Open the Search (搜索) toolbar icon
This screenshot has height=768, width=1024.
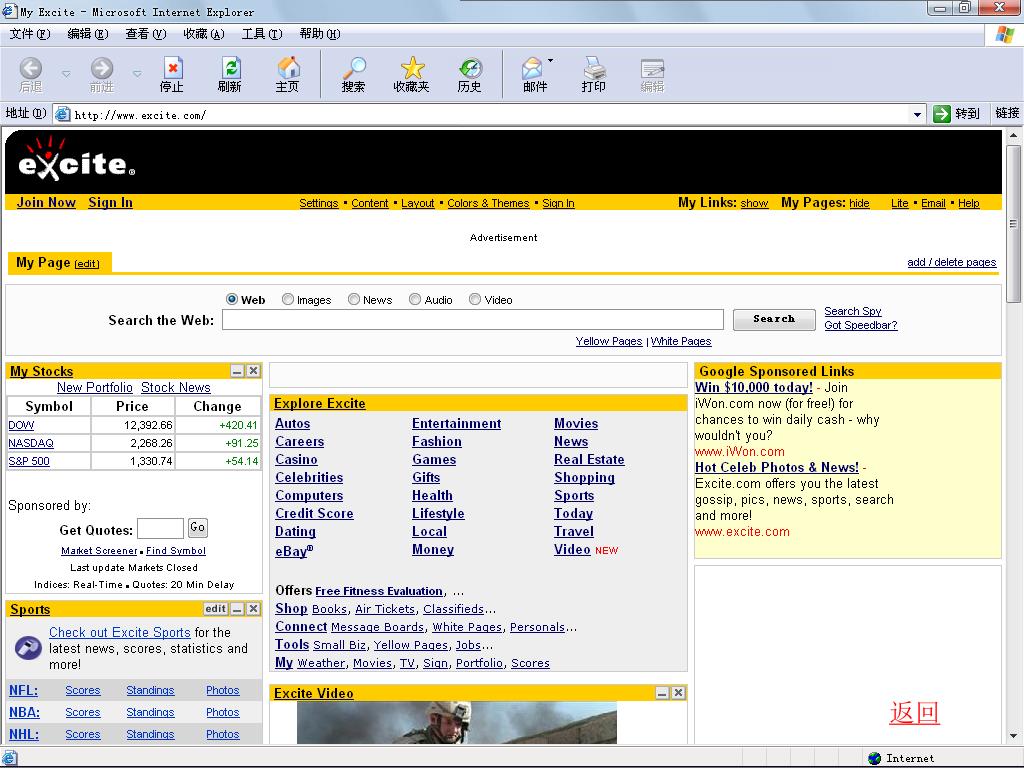pos(354,69)
